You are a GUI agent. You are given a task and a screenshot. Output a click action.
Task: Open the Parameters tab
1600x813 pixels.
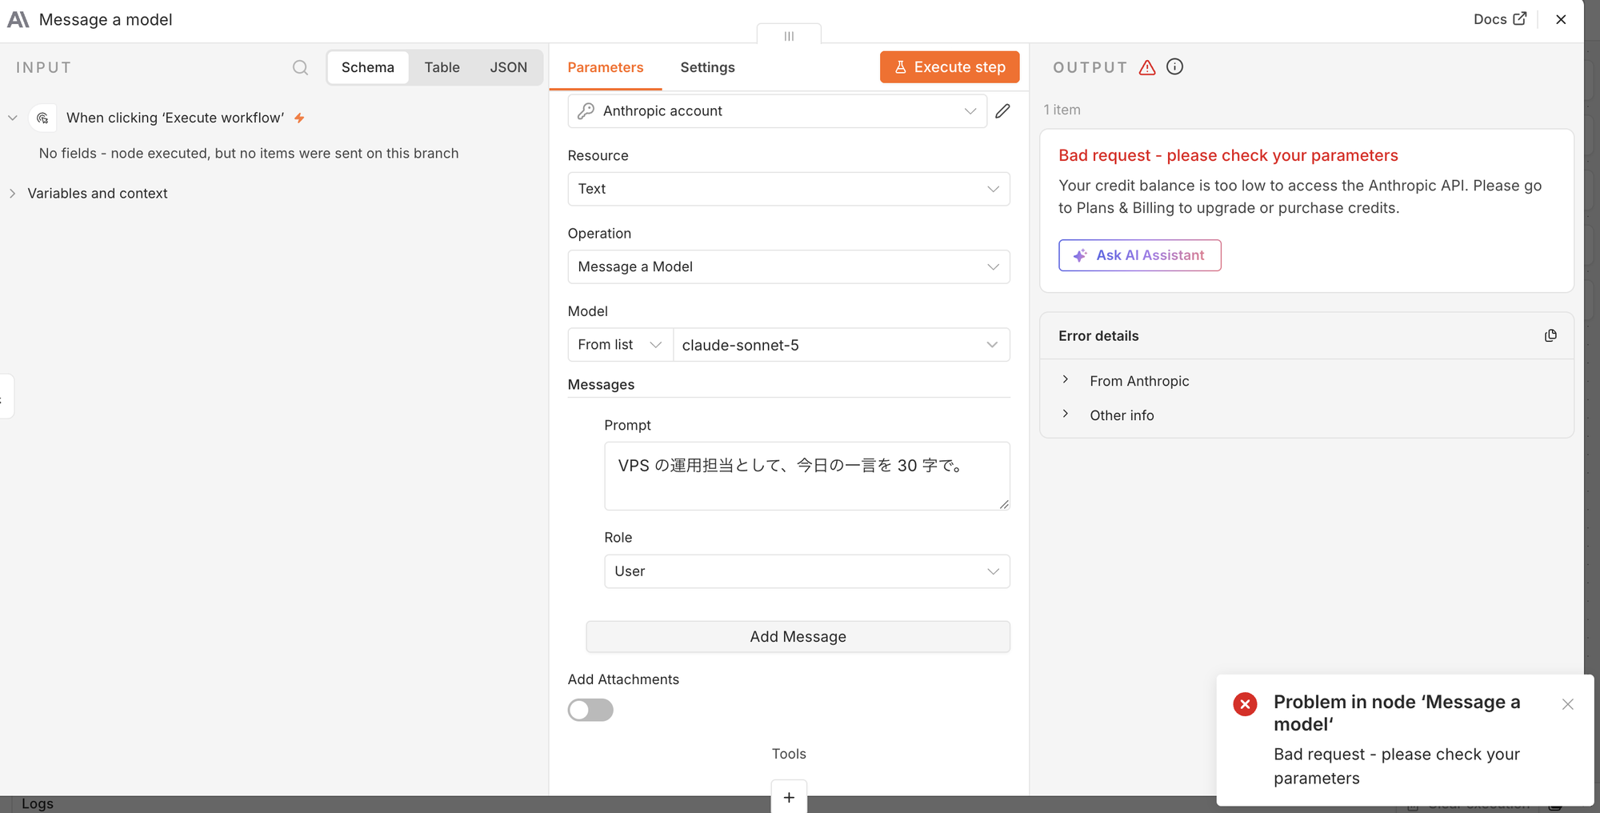pos(605,67)
